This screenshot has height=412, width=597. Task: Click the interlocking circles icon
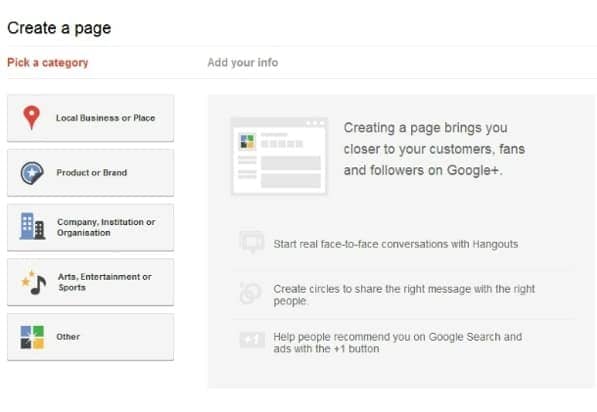(x=251, y=293)
